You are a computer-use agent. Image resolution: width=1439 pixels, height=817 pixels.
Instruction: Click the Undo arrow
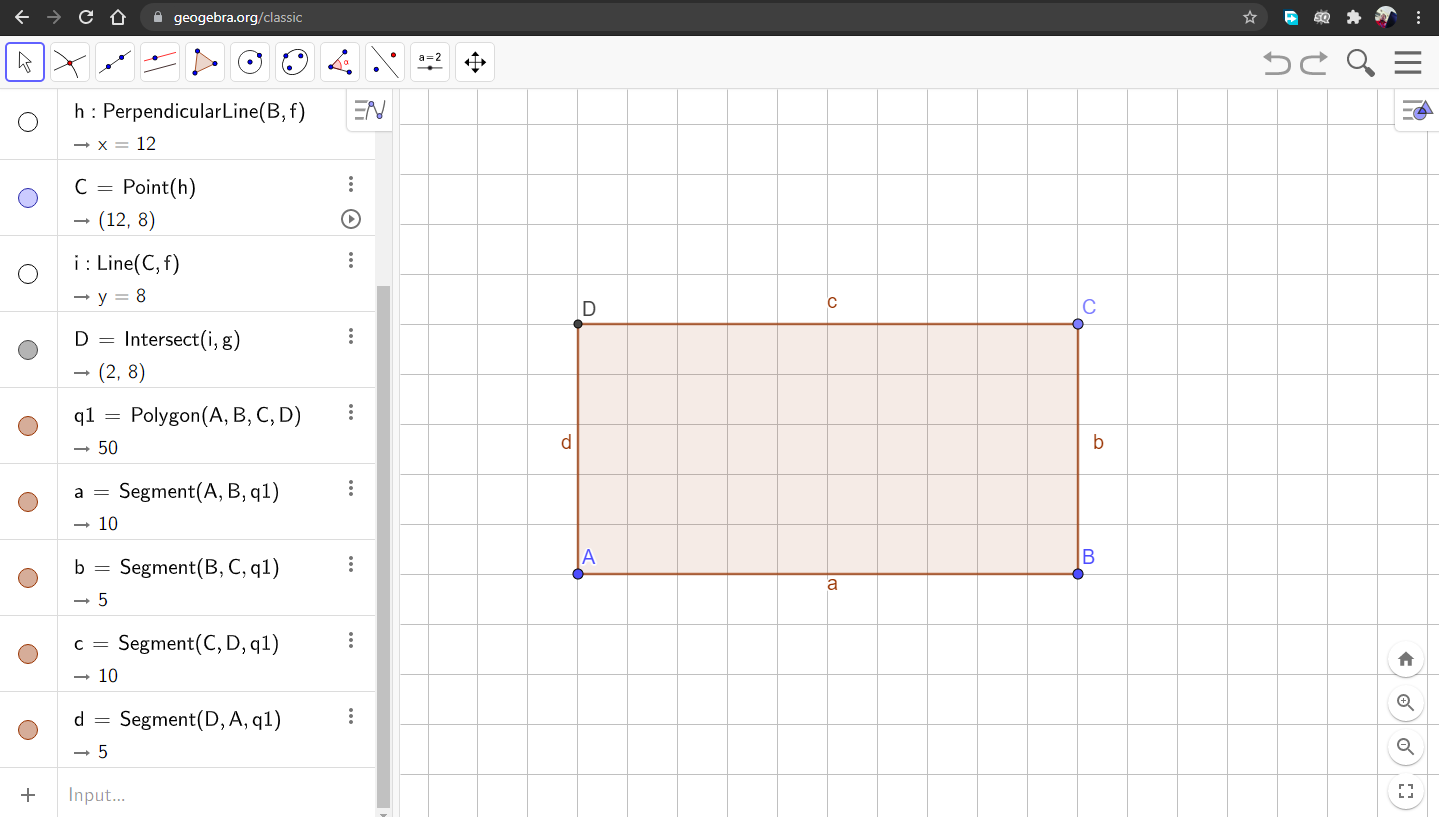point(1277,63)
